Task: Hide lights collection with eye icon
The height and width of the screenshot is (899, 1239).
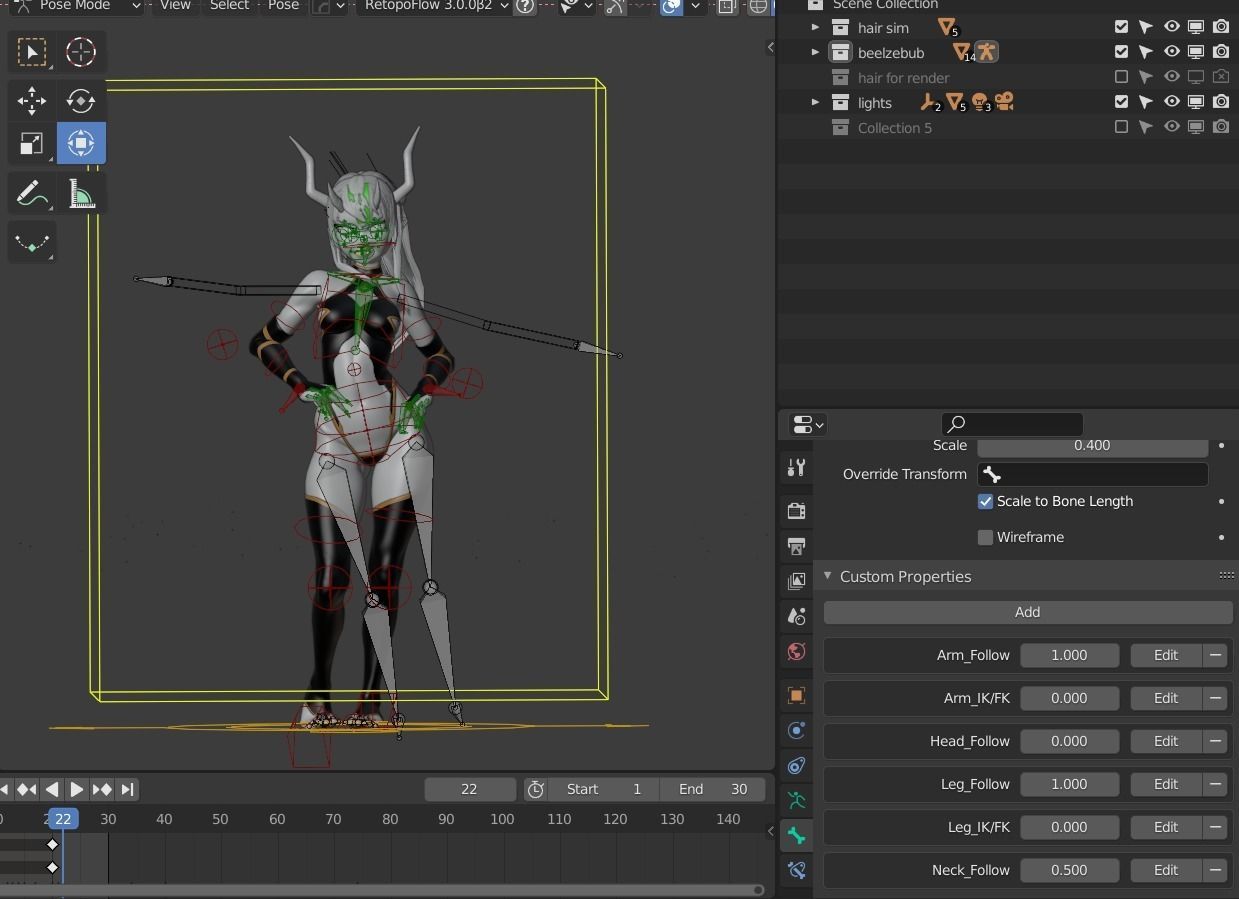Action: coord(1171,102)
